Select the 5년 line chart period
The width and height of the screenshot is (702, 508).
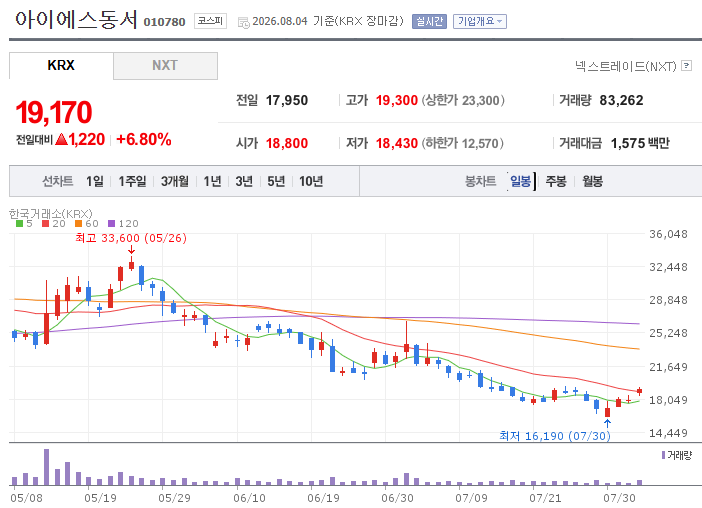(276, 181)
